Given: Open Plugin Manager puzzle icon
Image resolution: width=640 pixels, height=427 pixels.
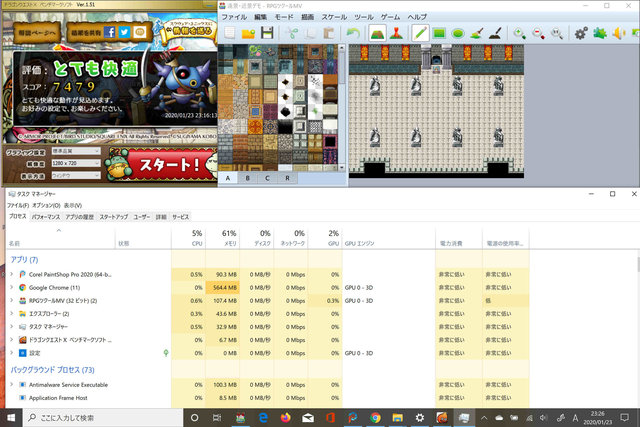Looking at the screenshot, I should [600, 33].
